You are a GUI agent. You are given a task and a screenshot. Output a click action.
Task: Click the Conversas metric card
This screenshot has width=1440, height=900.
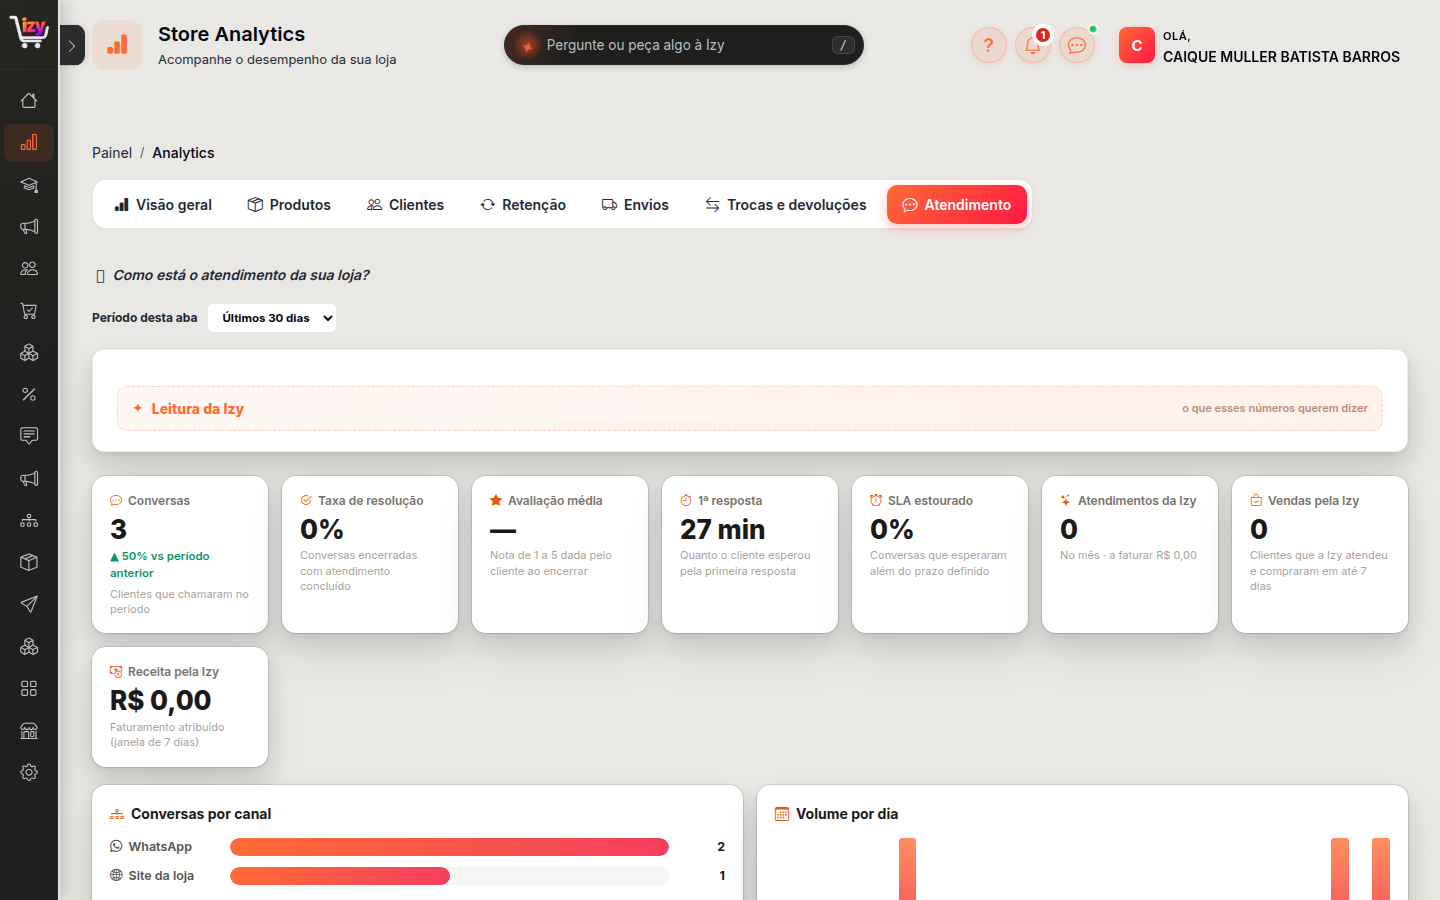coord(180,554)
